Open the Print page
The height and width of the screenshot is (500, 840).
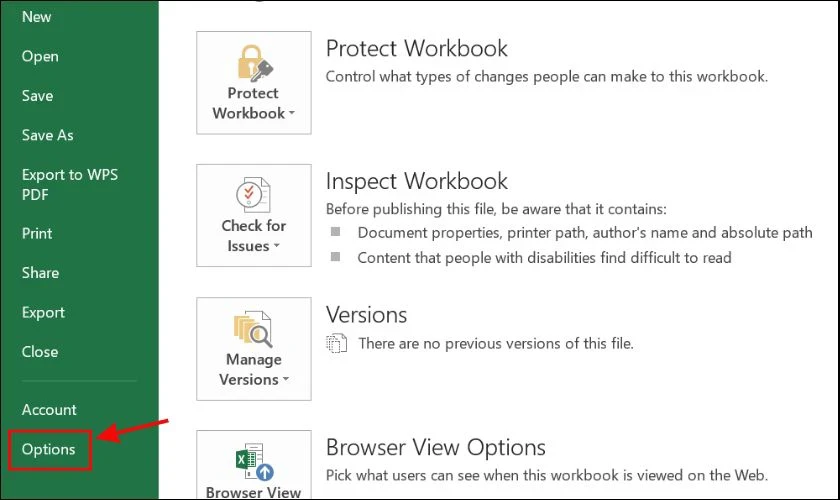coord(37,233)
